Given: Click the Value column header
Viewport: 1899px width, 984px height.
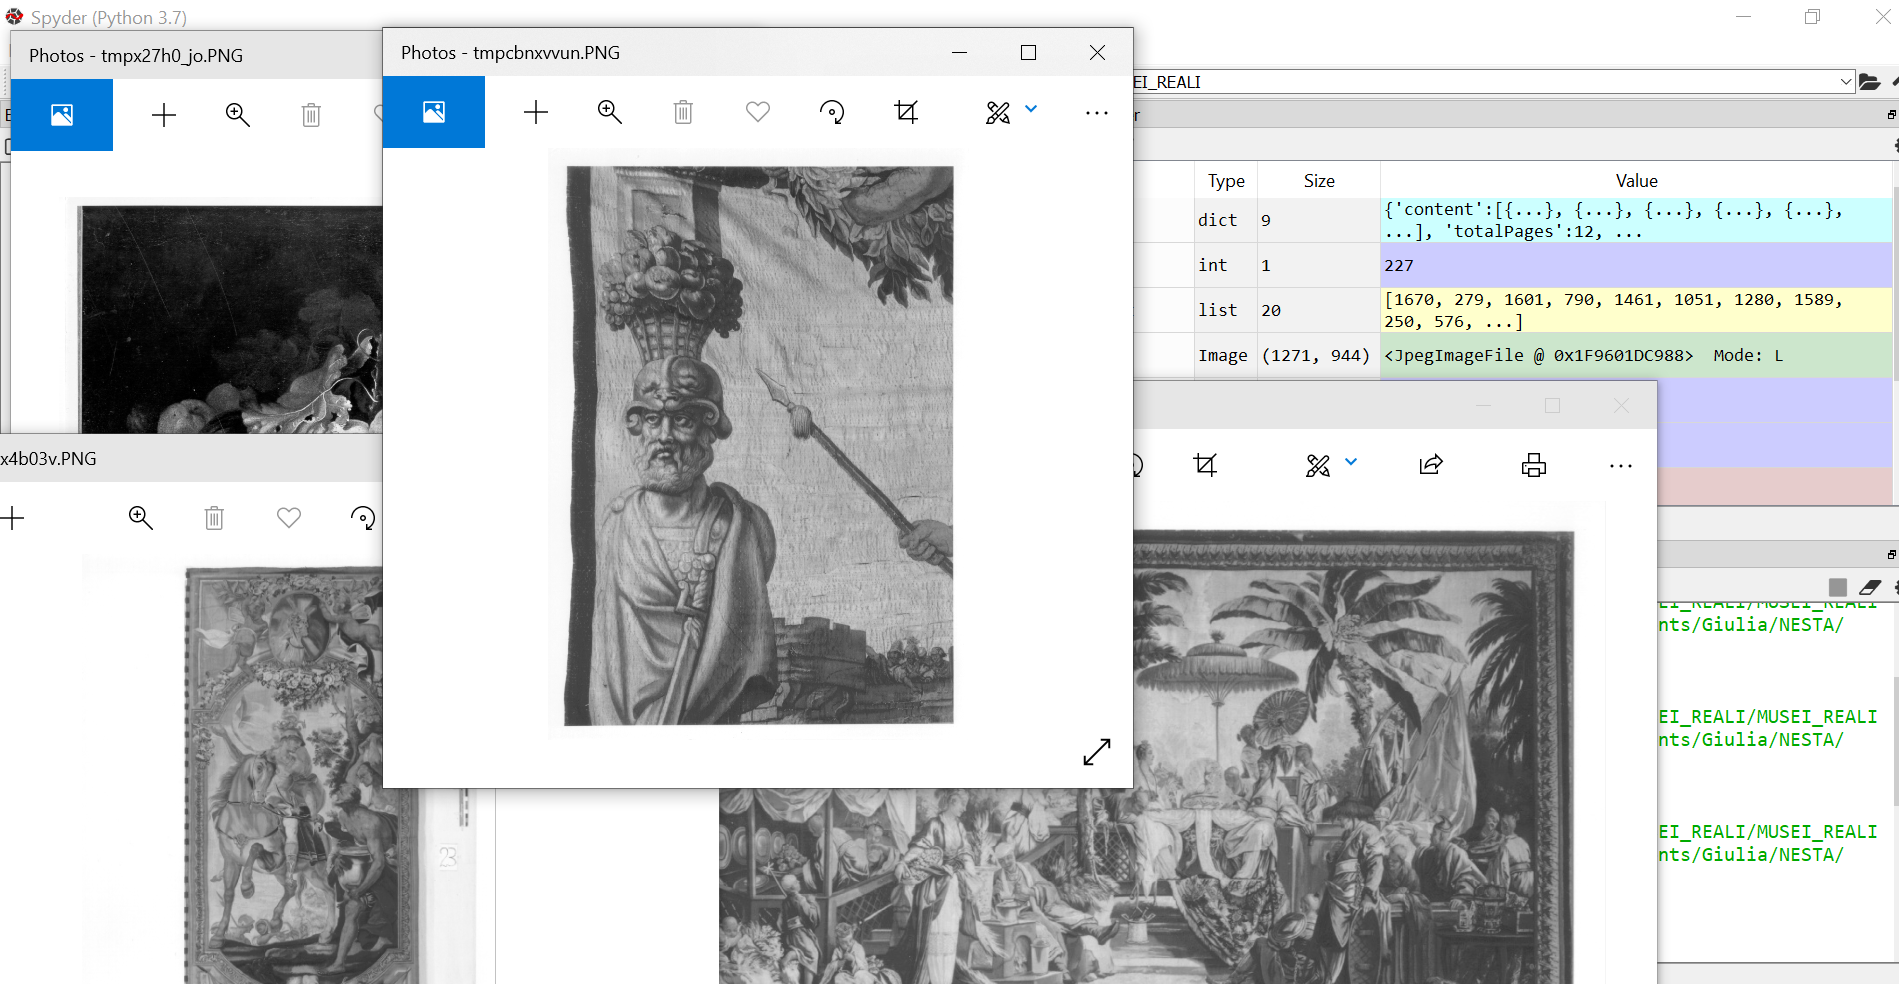Looking at the screenshot, I should (x=1636, y=181).
